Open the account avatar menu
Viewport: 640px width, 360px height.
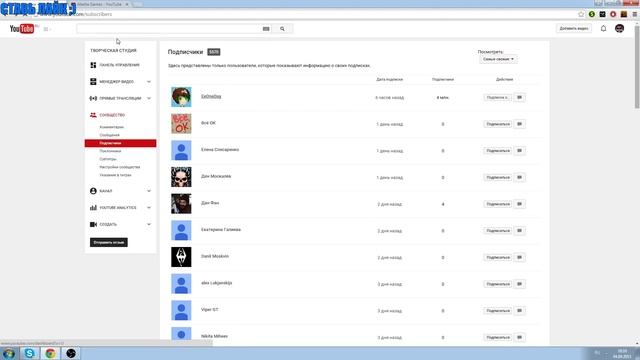pyautogui.click(x=619, y=29)
